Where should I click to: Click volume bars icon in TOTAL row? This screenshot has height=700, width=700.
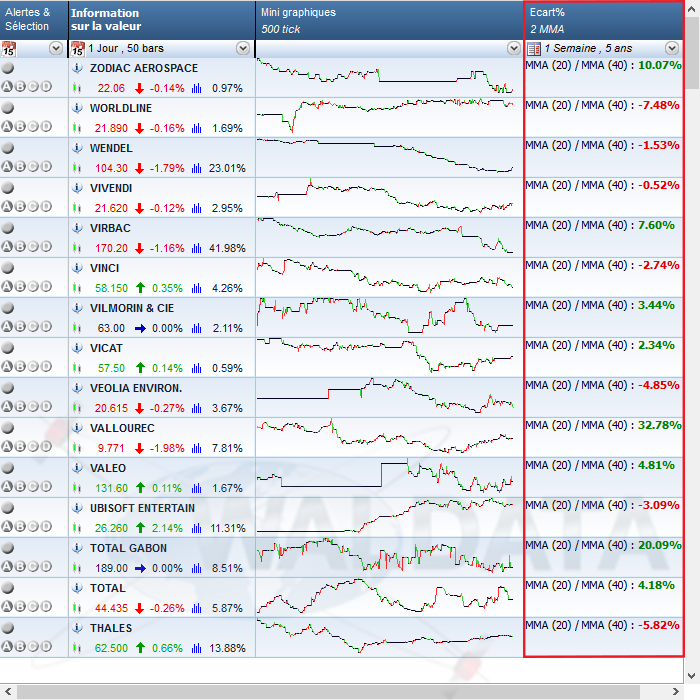pyautogui.click(x=196, y=608)
